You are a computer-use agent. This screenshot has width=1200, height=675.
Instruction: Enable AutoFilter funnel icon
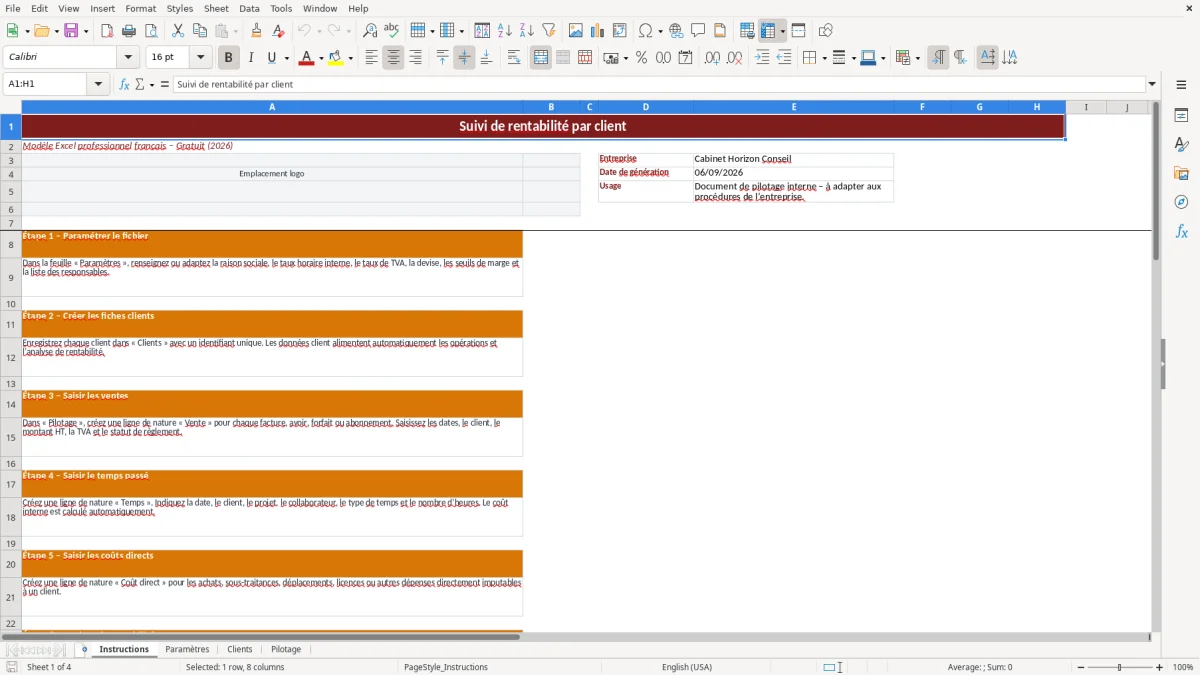coord(549,31)
